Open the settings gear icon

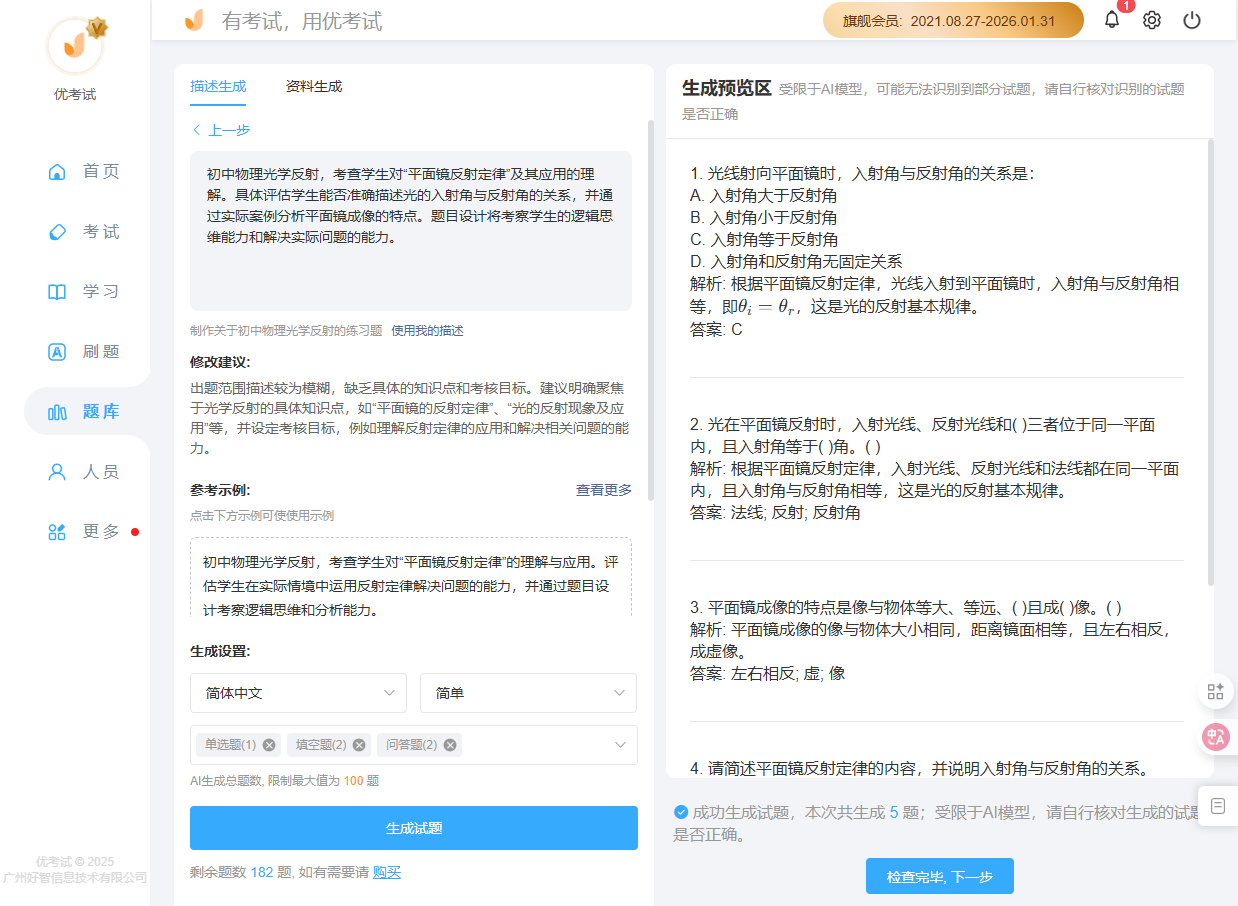(x=1151, y=19)
